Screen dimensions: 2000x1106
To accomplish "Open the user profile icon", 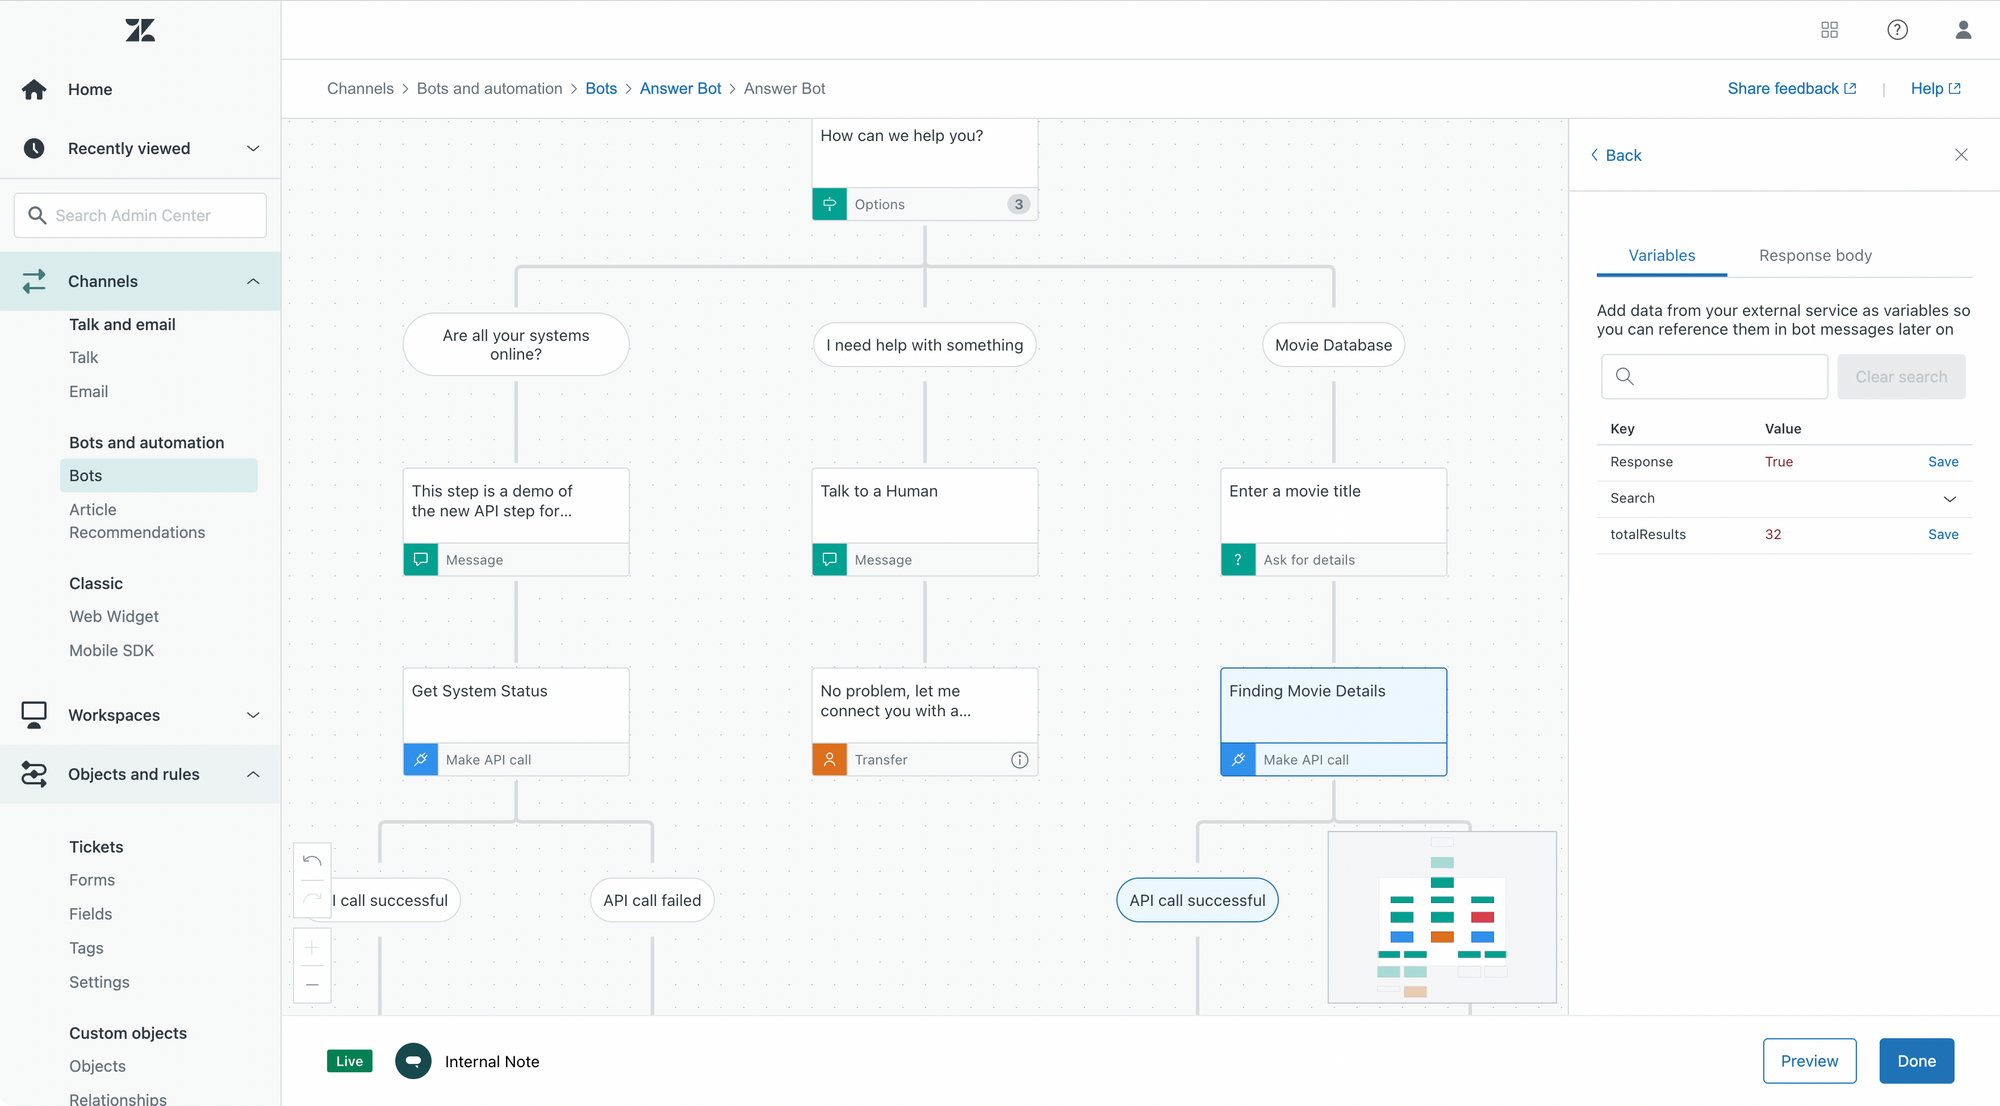I will (1963, 30).
